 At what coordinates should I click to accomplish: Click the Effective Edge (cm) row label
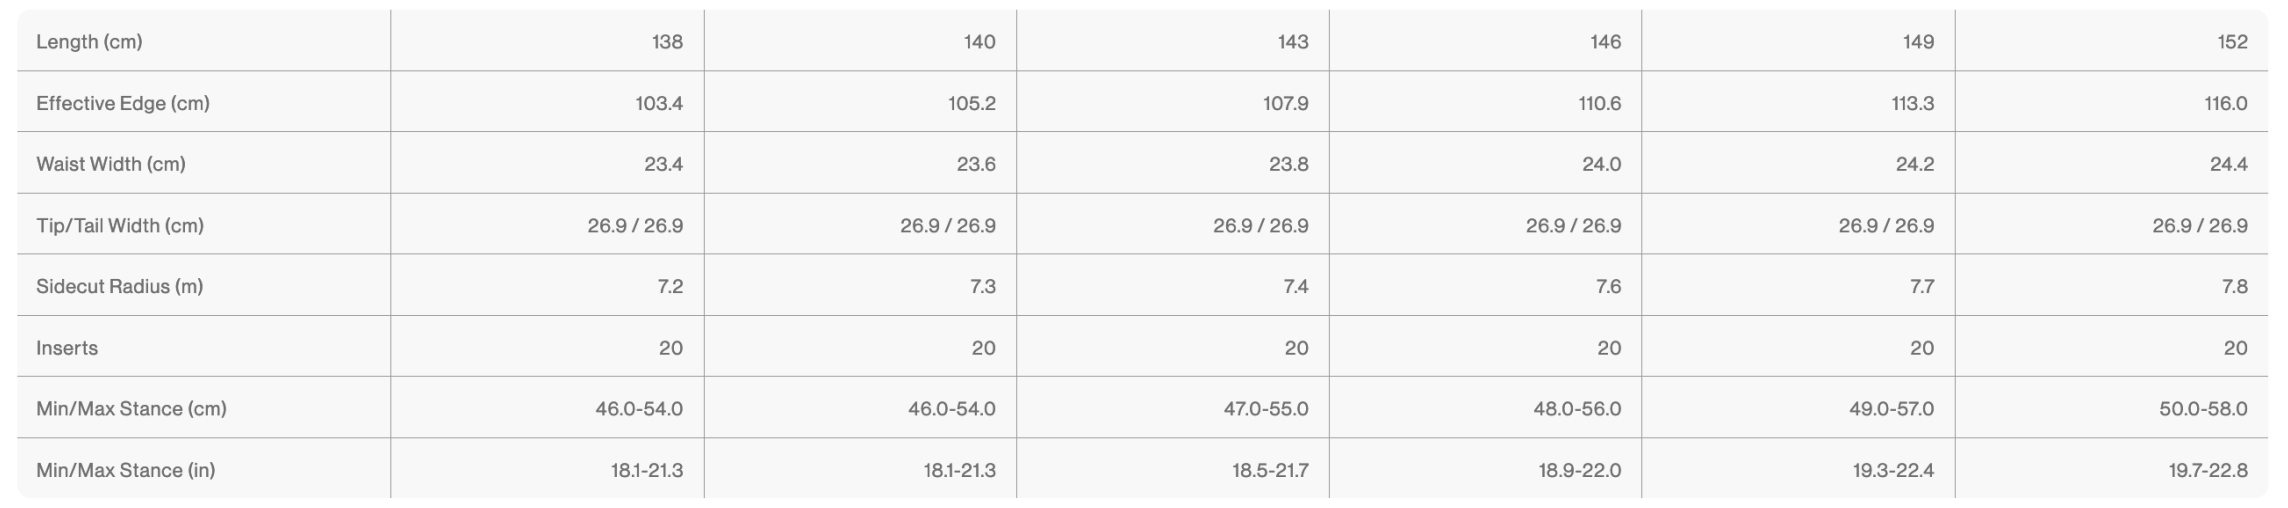click(123, 103)
